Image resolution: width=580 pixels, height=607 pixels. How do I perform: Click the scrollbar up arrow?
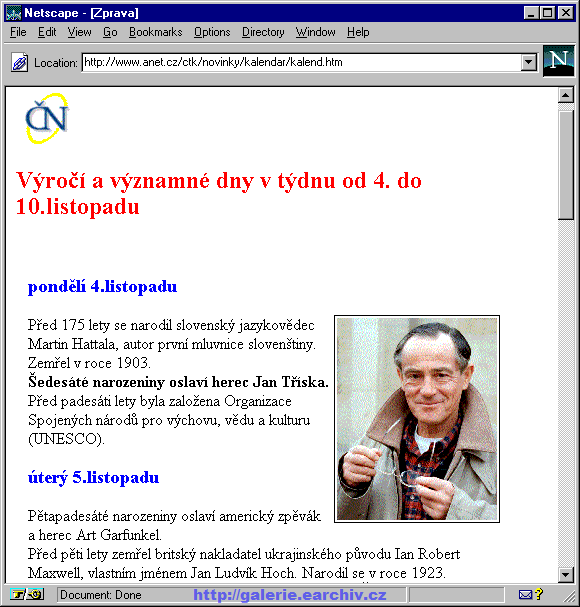tap(566, 95)
